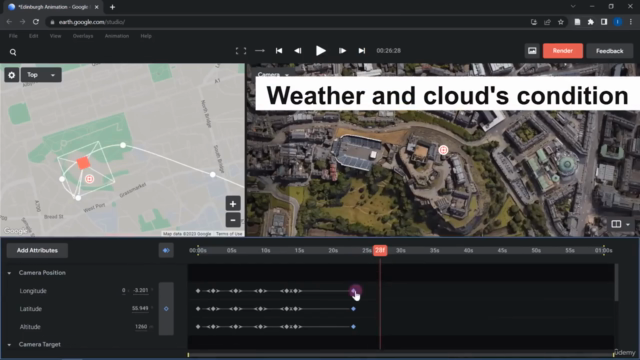
Task: Click the snapshot image icon beside Render
Action: click(x=532, y=51)
